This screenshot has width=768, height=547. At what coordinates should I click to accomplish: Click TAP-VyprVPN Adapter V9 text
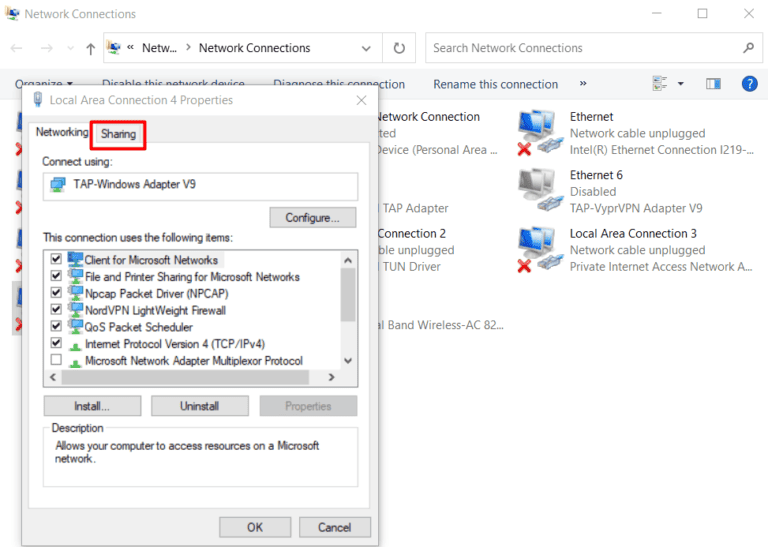636,208
